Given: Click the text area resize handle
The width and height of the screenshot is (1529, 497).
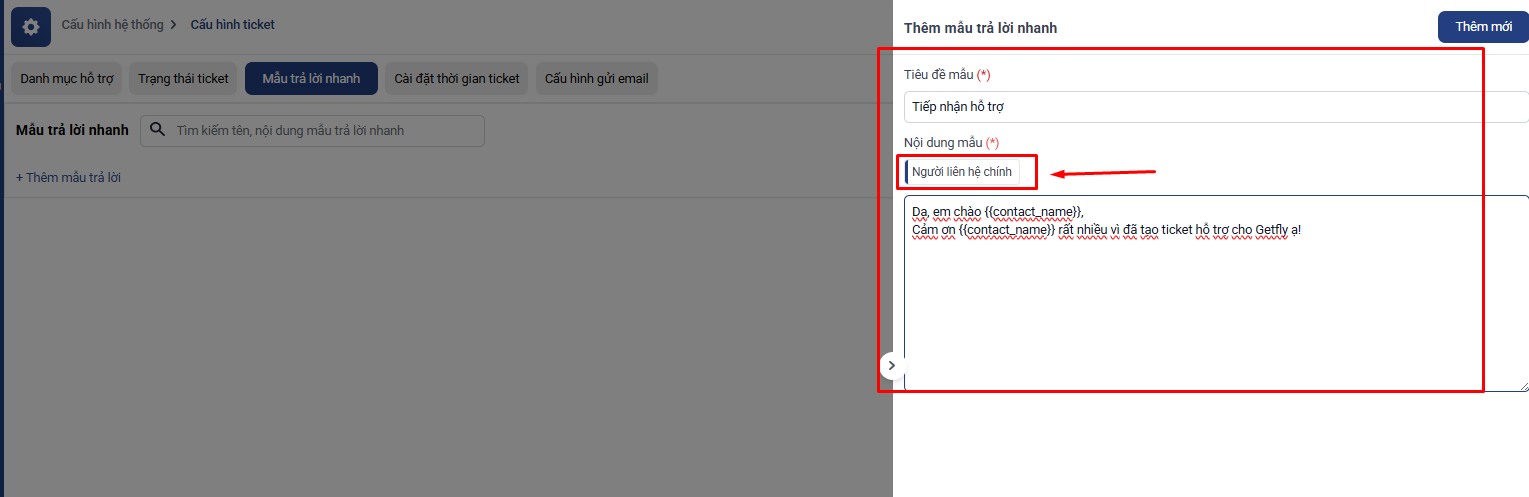Looking at the screenshot, I should point(1523,386).
